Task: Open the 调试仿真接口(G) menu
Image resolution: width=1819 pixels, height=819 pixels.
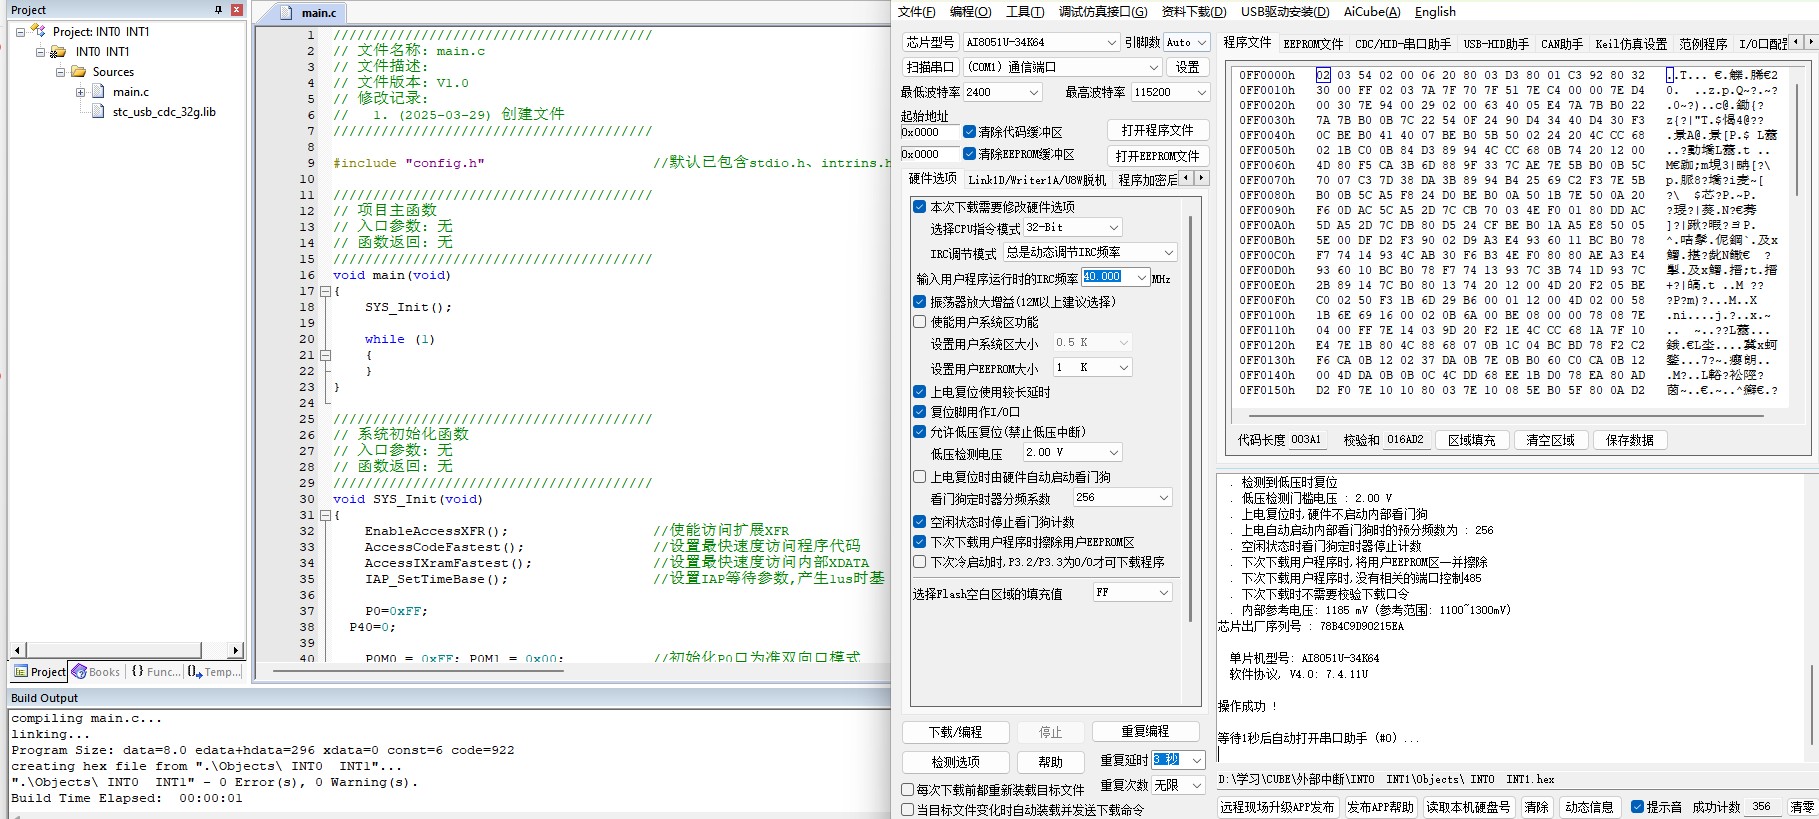Action: click(1103, 12)
